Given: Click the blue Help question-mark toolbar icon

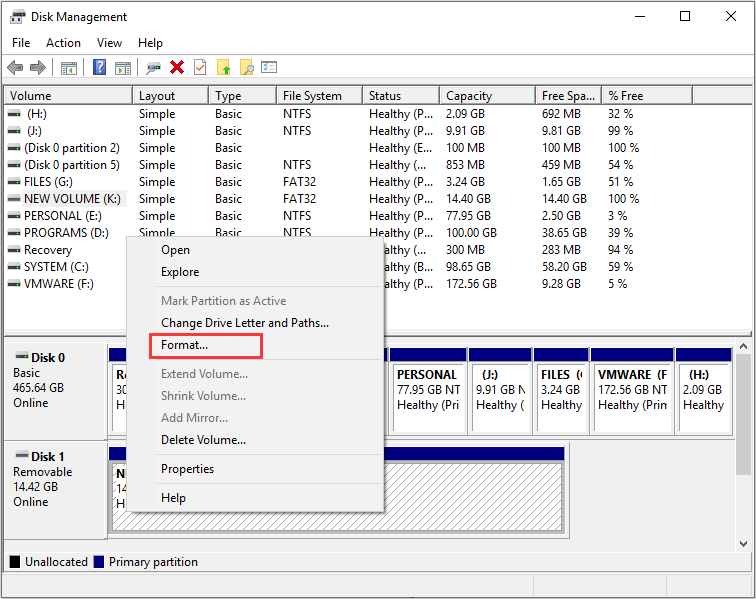Looking at the screenshot, I should click(x=100, y=67).
